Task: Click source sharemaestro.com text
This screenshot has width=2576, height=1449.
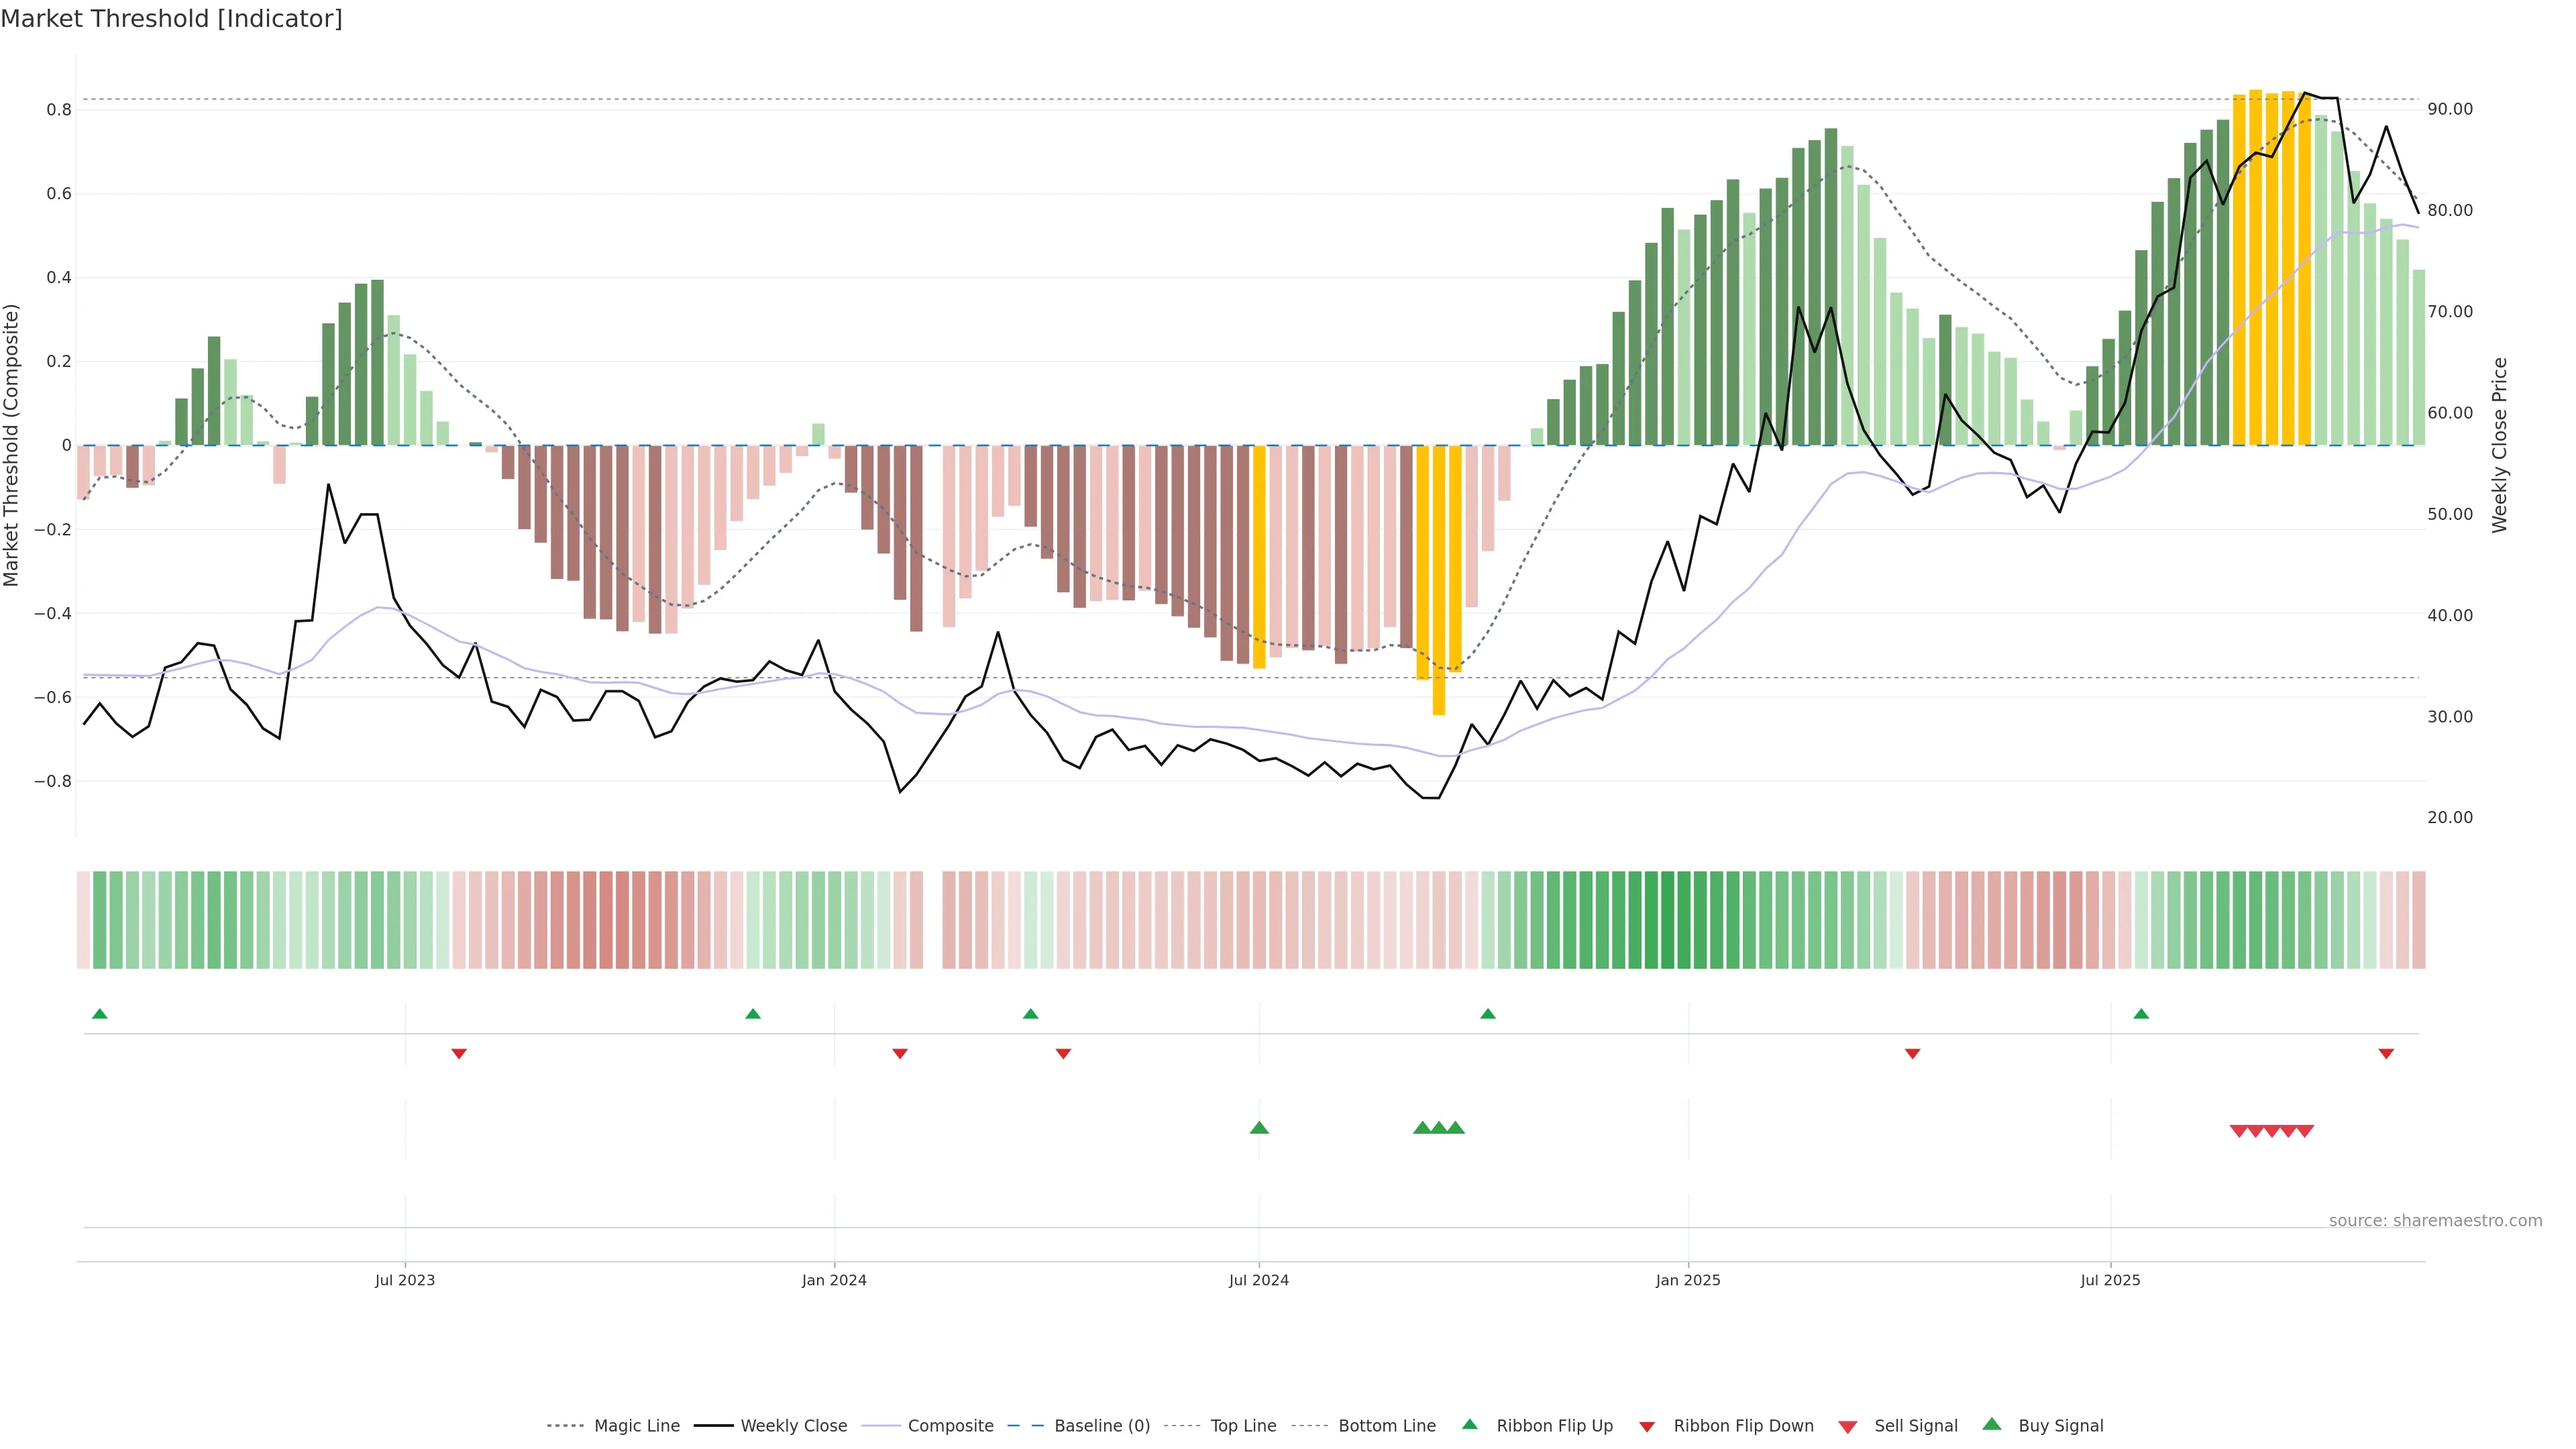Action: [x=2435, y=1221]
